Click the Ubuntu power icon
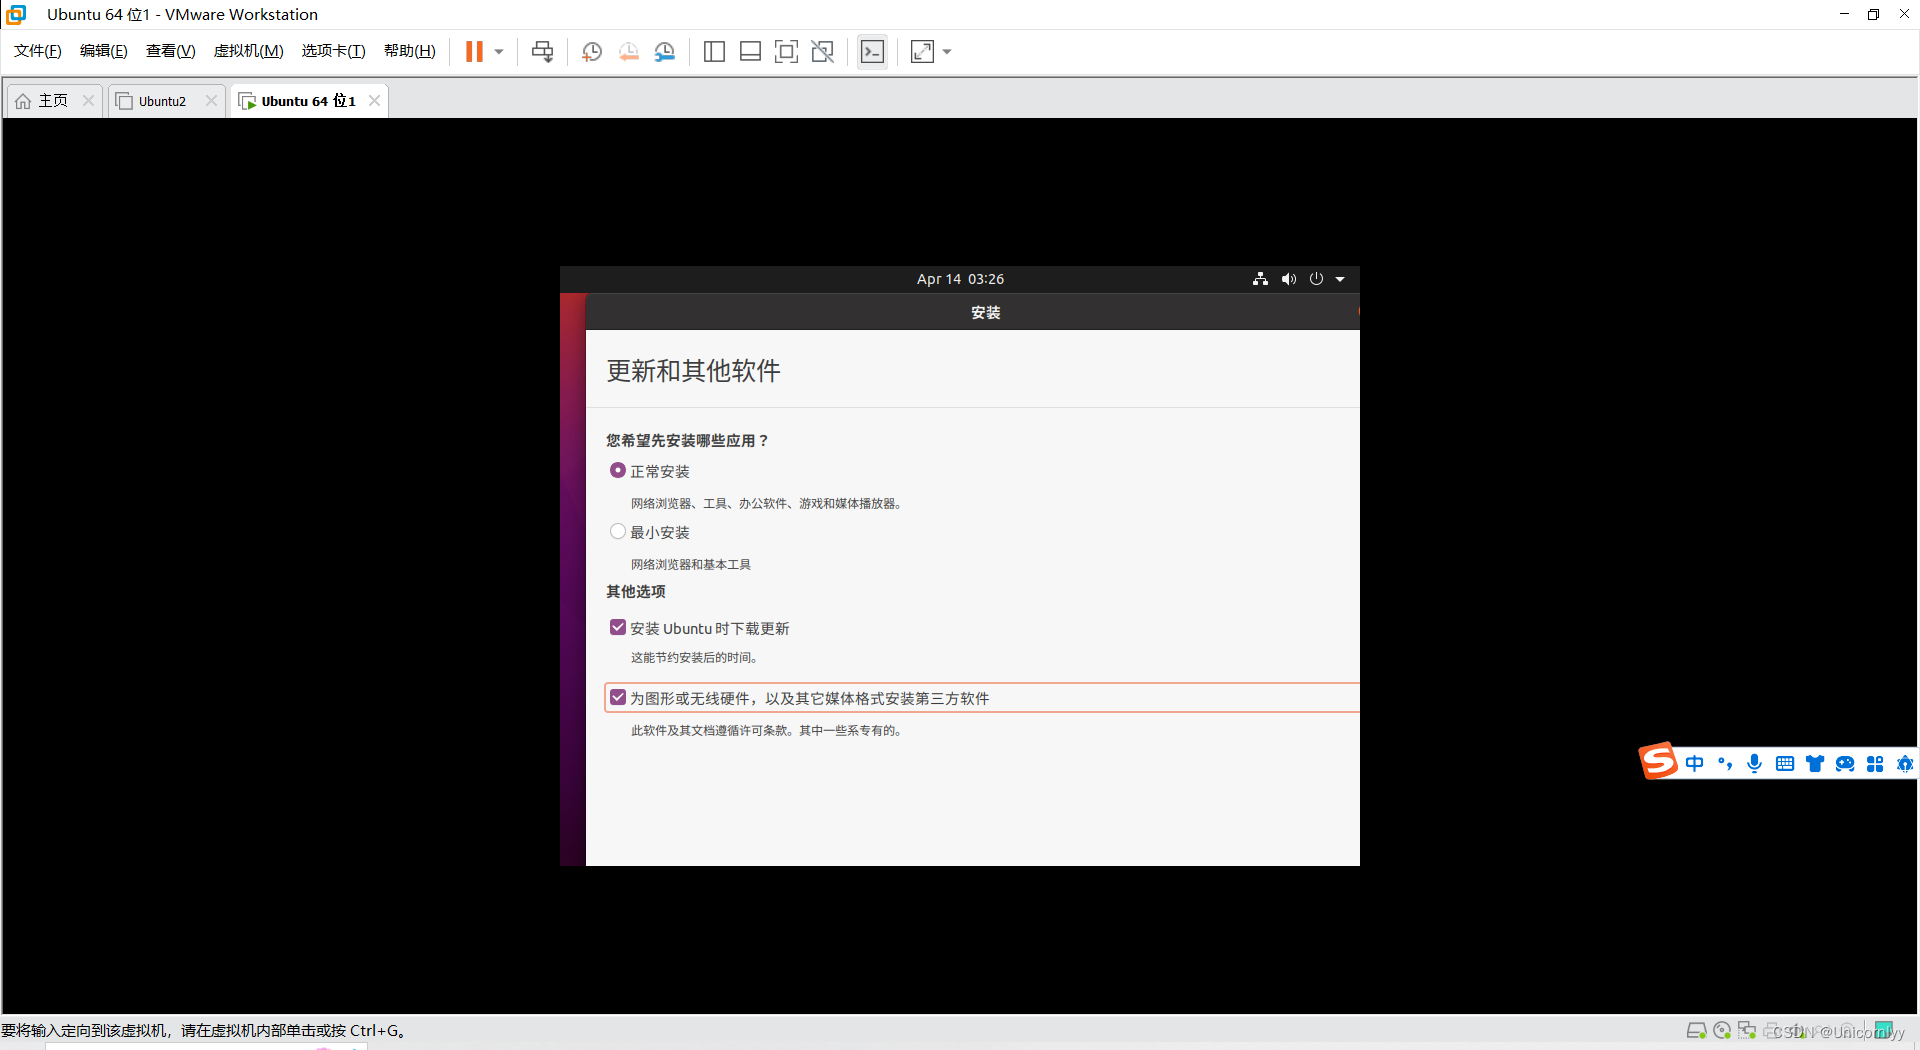 (x=1316, y=279)
